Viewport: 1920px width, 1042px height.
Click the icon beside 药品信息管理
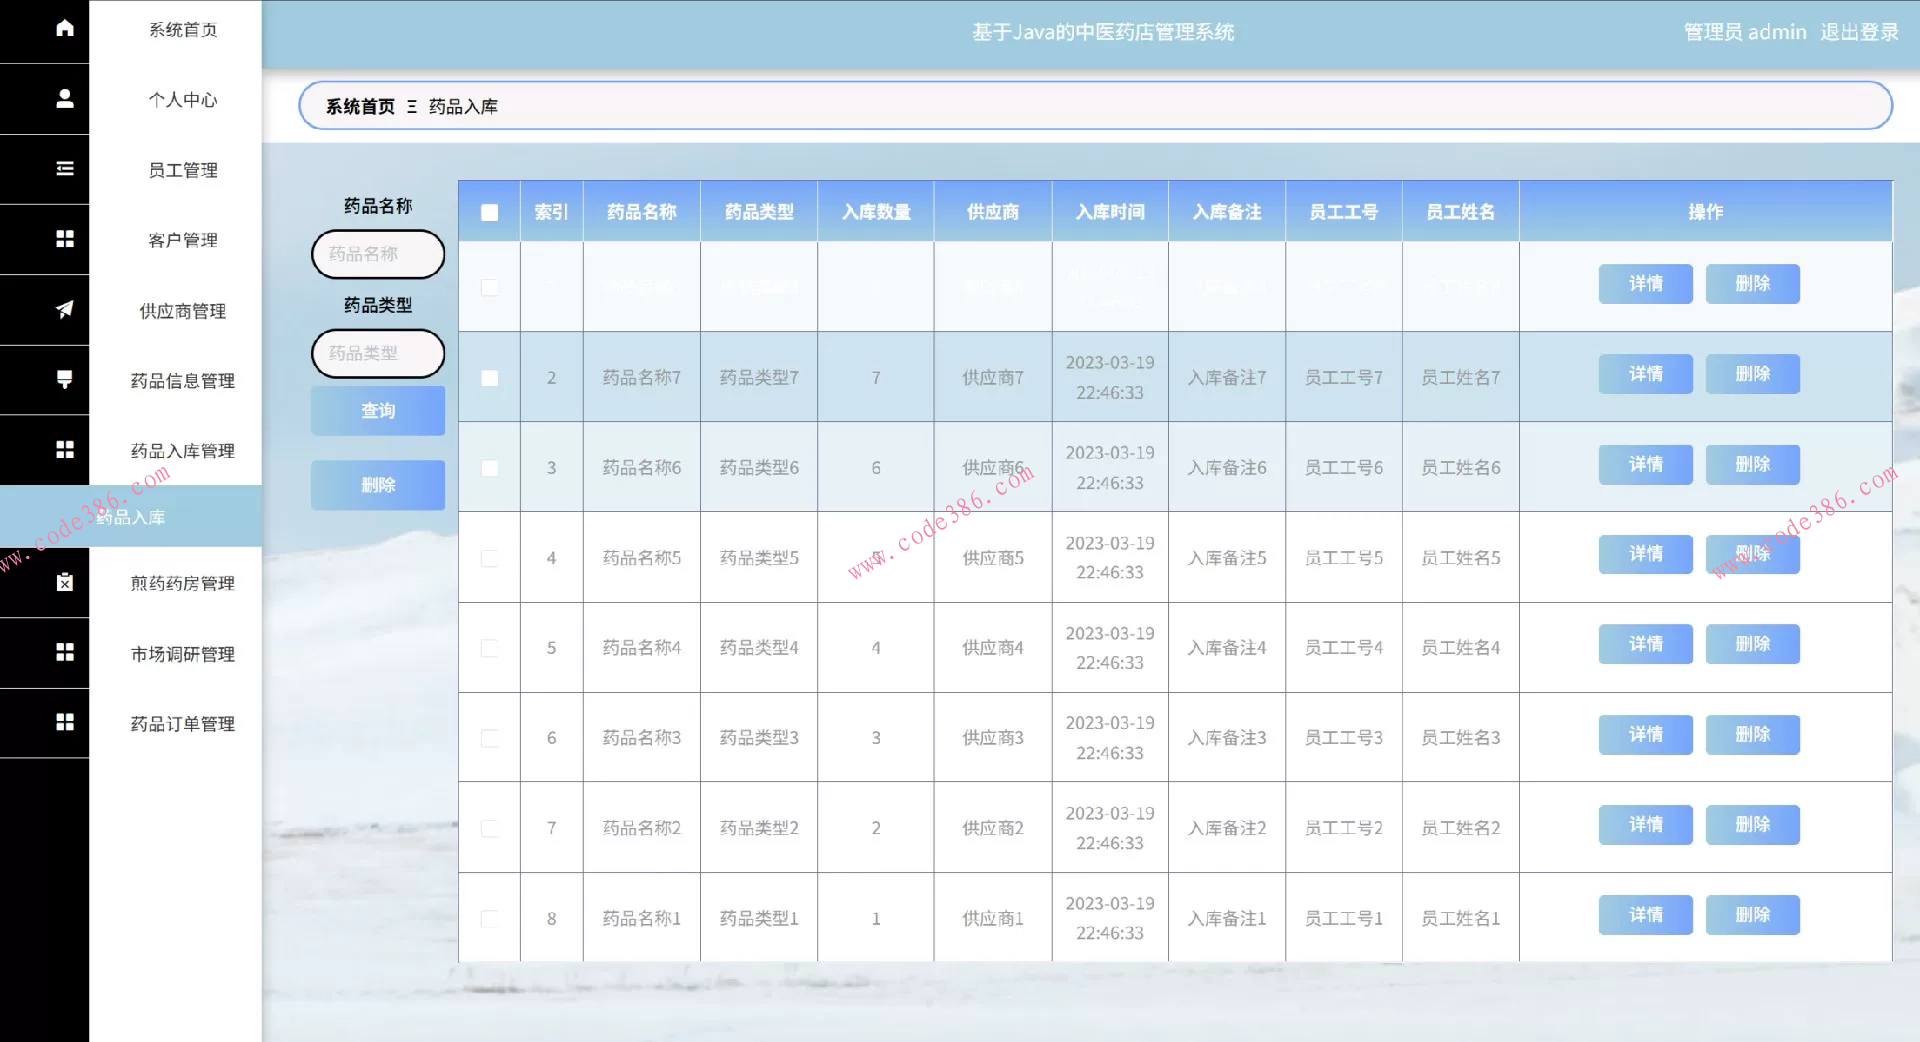coord(64,379)
